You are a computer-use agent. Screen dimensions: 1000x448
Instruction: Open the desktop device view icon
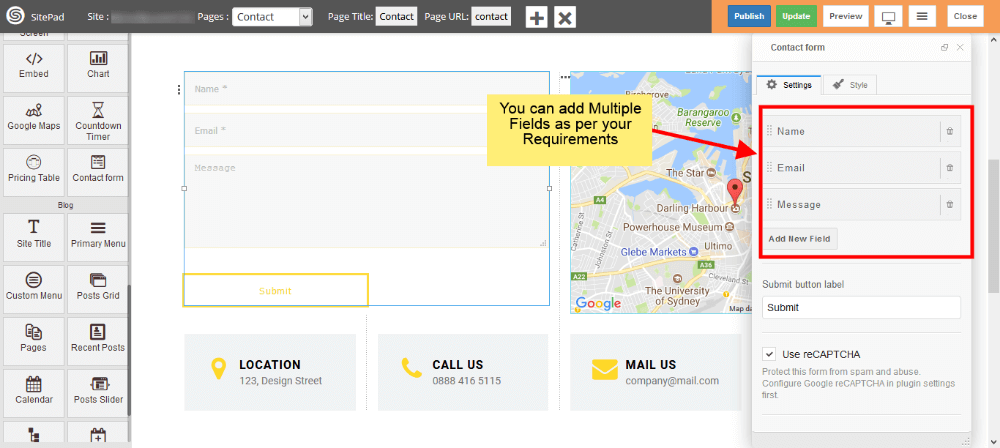(x=888, y=17)
